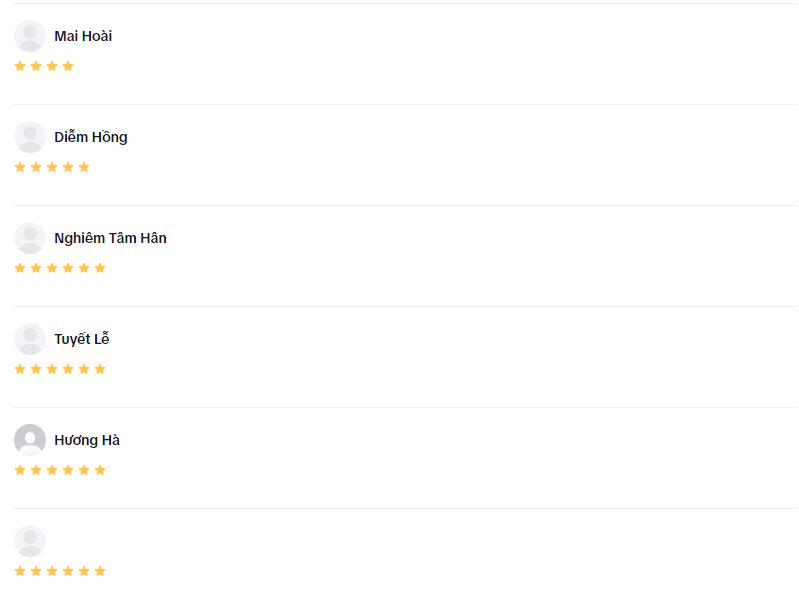799x595 pixels.
Task: Click Diễm Hồng's profile avatar
Action: [30, 137]
